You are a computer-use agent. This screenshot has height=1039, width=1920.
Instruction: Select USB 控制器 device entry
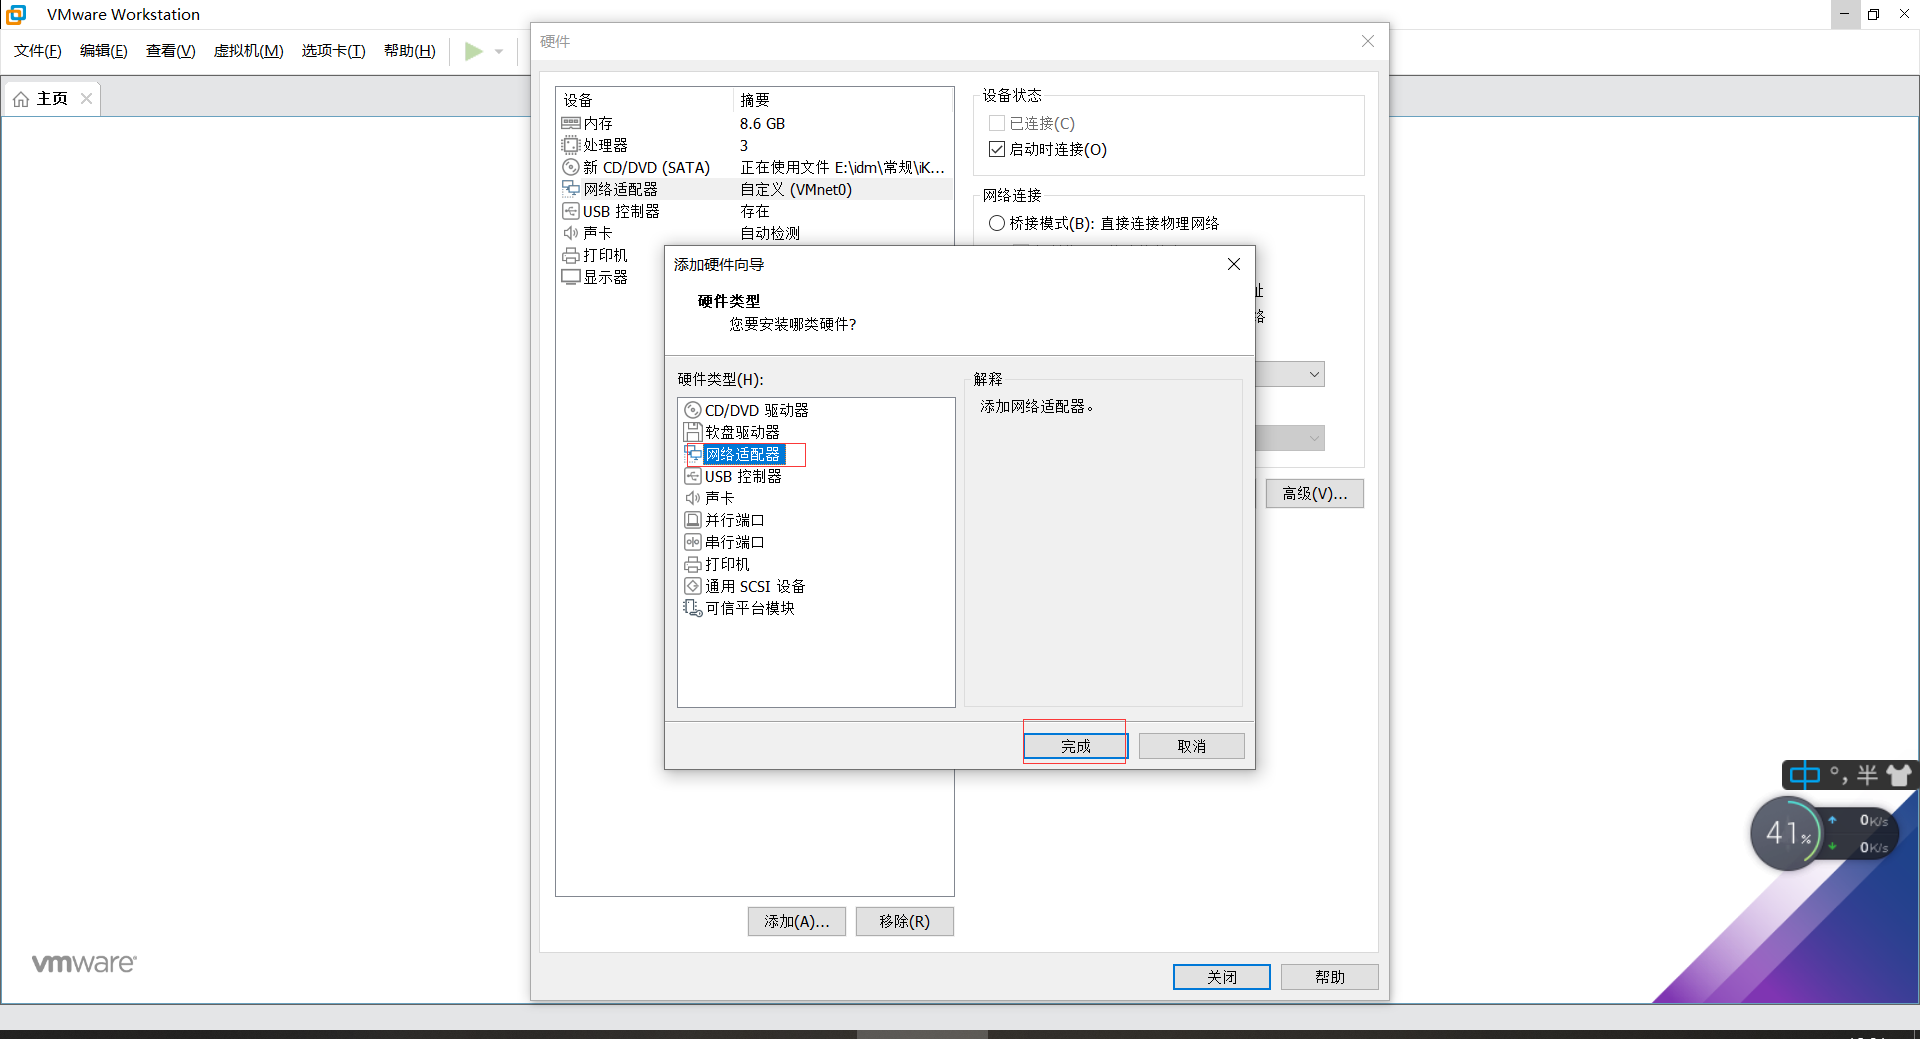click(x=619, y=211)
